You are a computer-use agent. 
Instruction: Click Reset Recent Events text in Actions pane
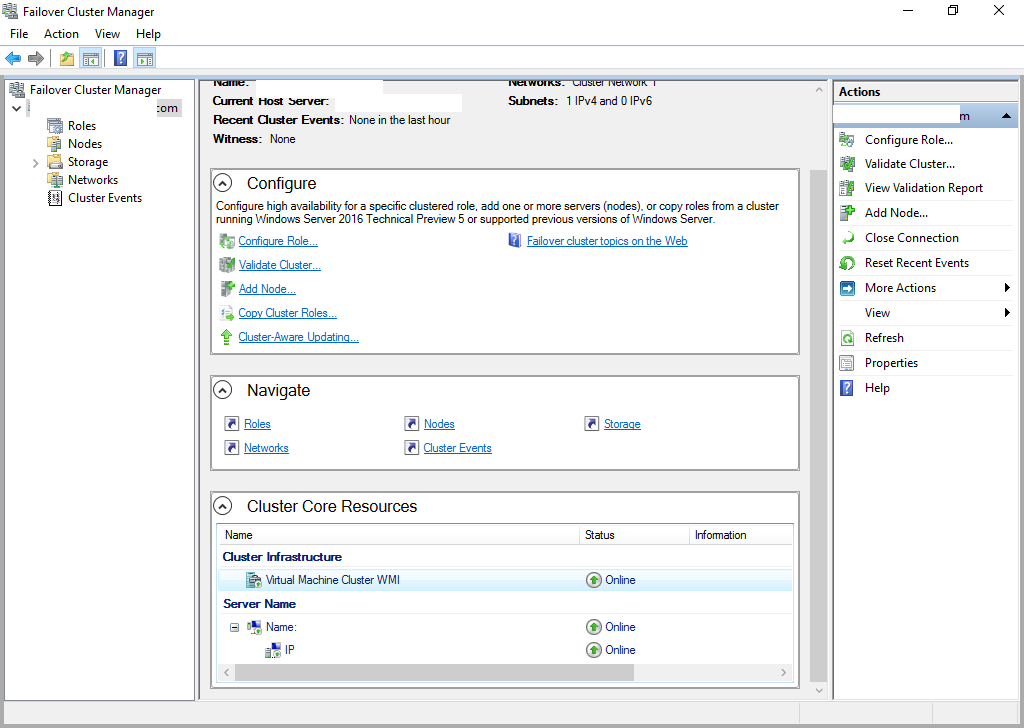pos(917,262)
